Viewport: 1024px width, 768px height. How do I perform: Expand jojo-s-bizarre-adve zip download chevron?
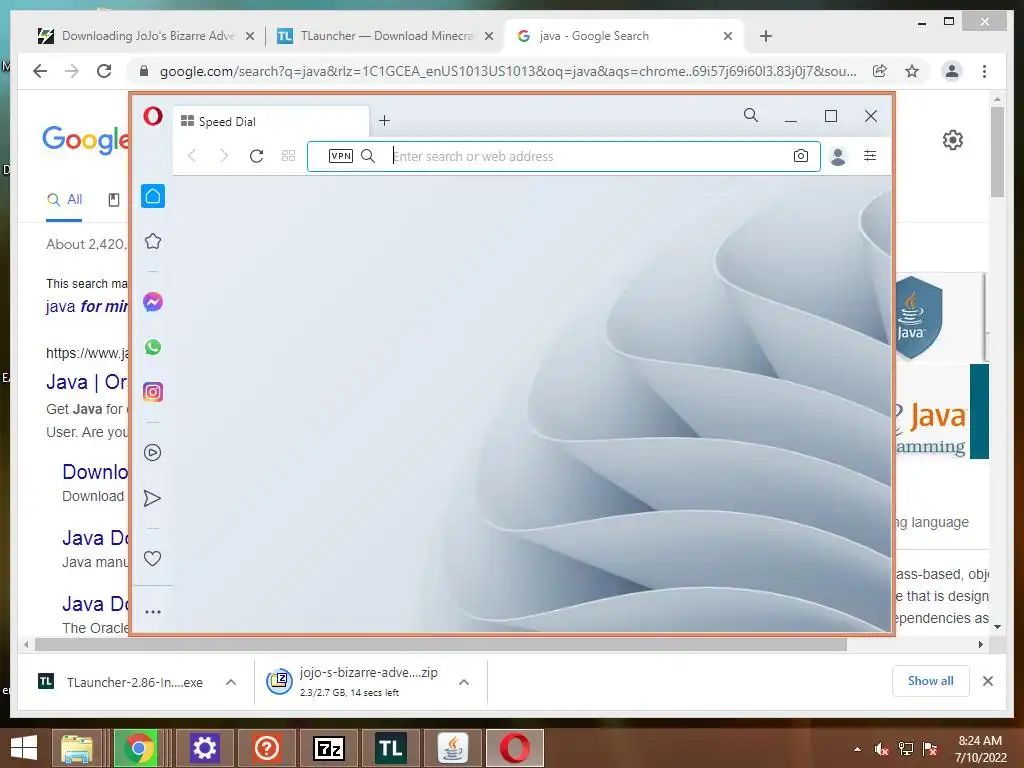(464, 682)
